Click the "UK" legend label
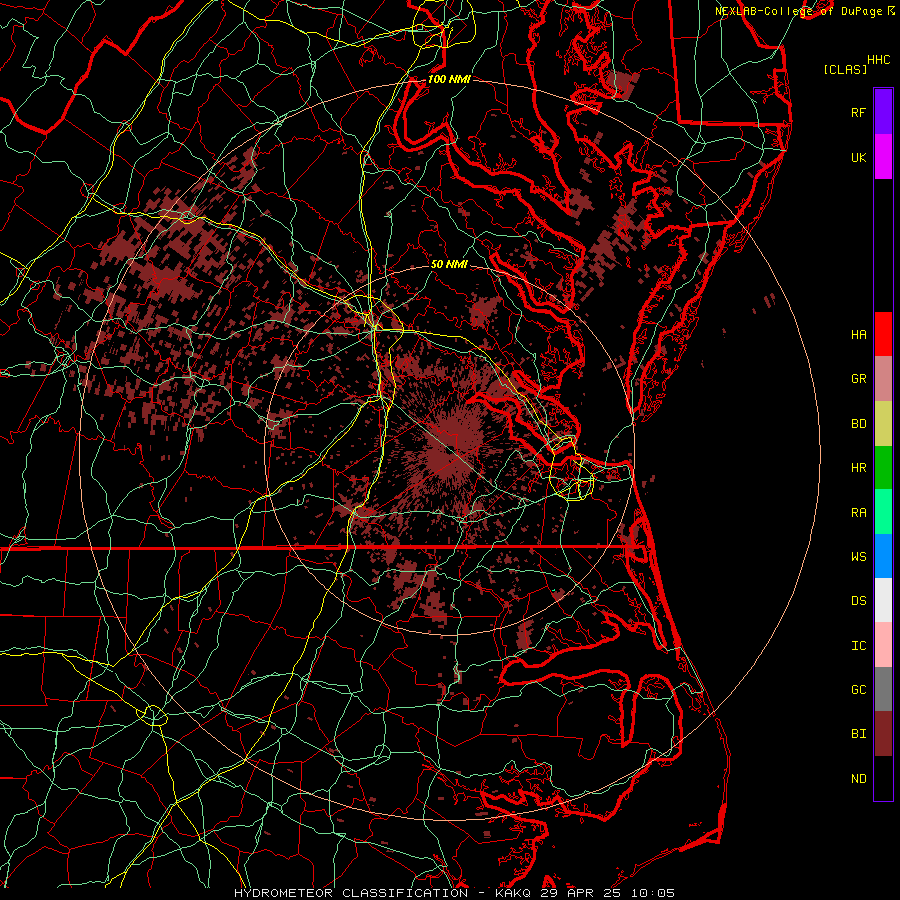The image size is (900, 900). pyautogui.click(x=858, y=157)
